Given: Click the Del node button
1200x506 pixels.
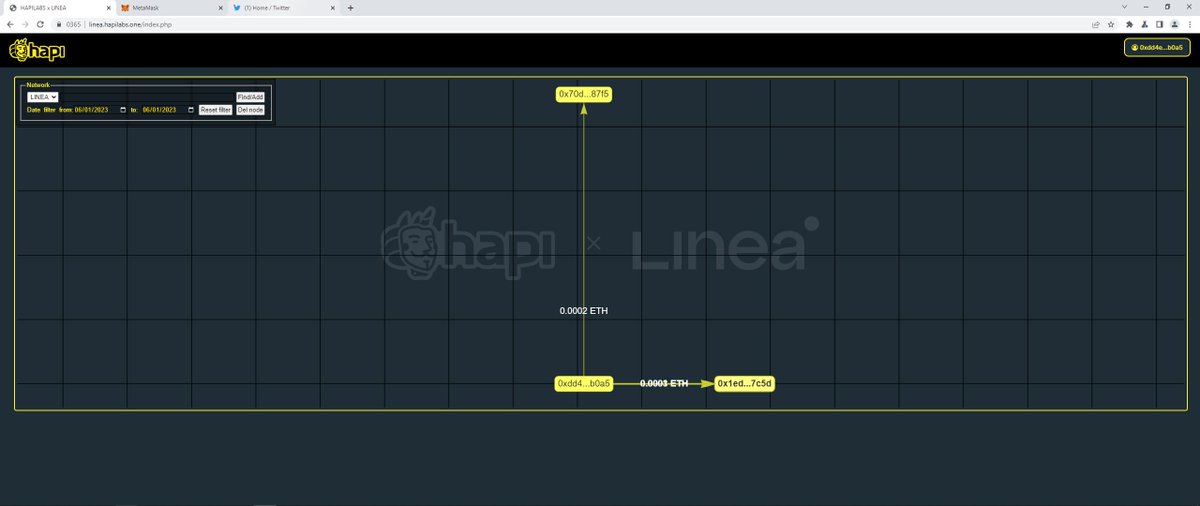Looking at the screenshot, I should 250,110.
